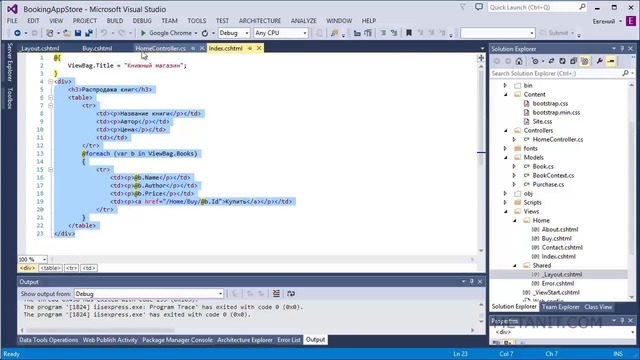Viewport: 640px width, 360px height.
Task: Toggle auto-hide pin of Output panel
Action: coord(471,282)
